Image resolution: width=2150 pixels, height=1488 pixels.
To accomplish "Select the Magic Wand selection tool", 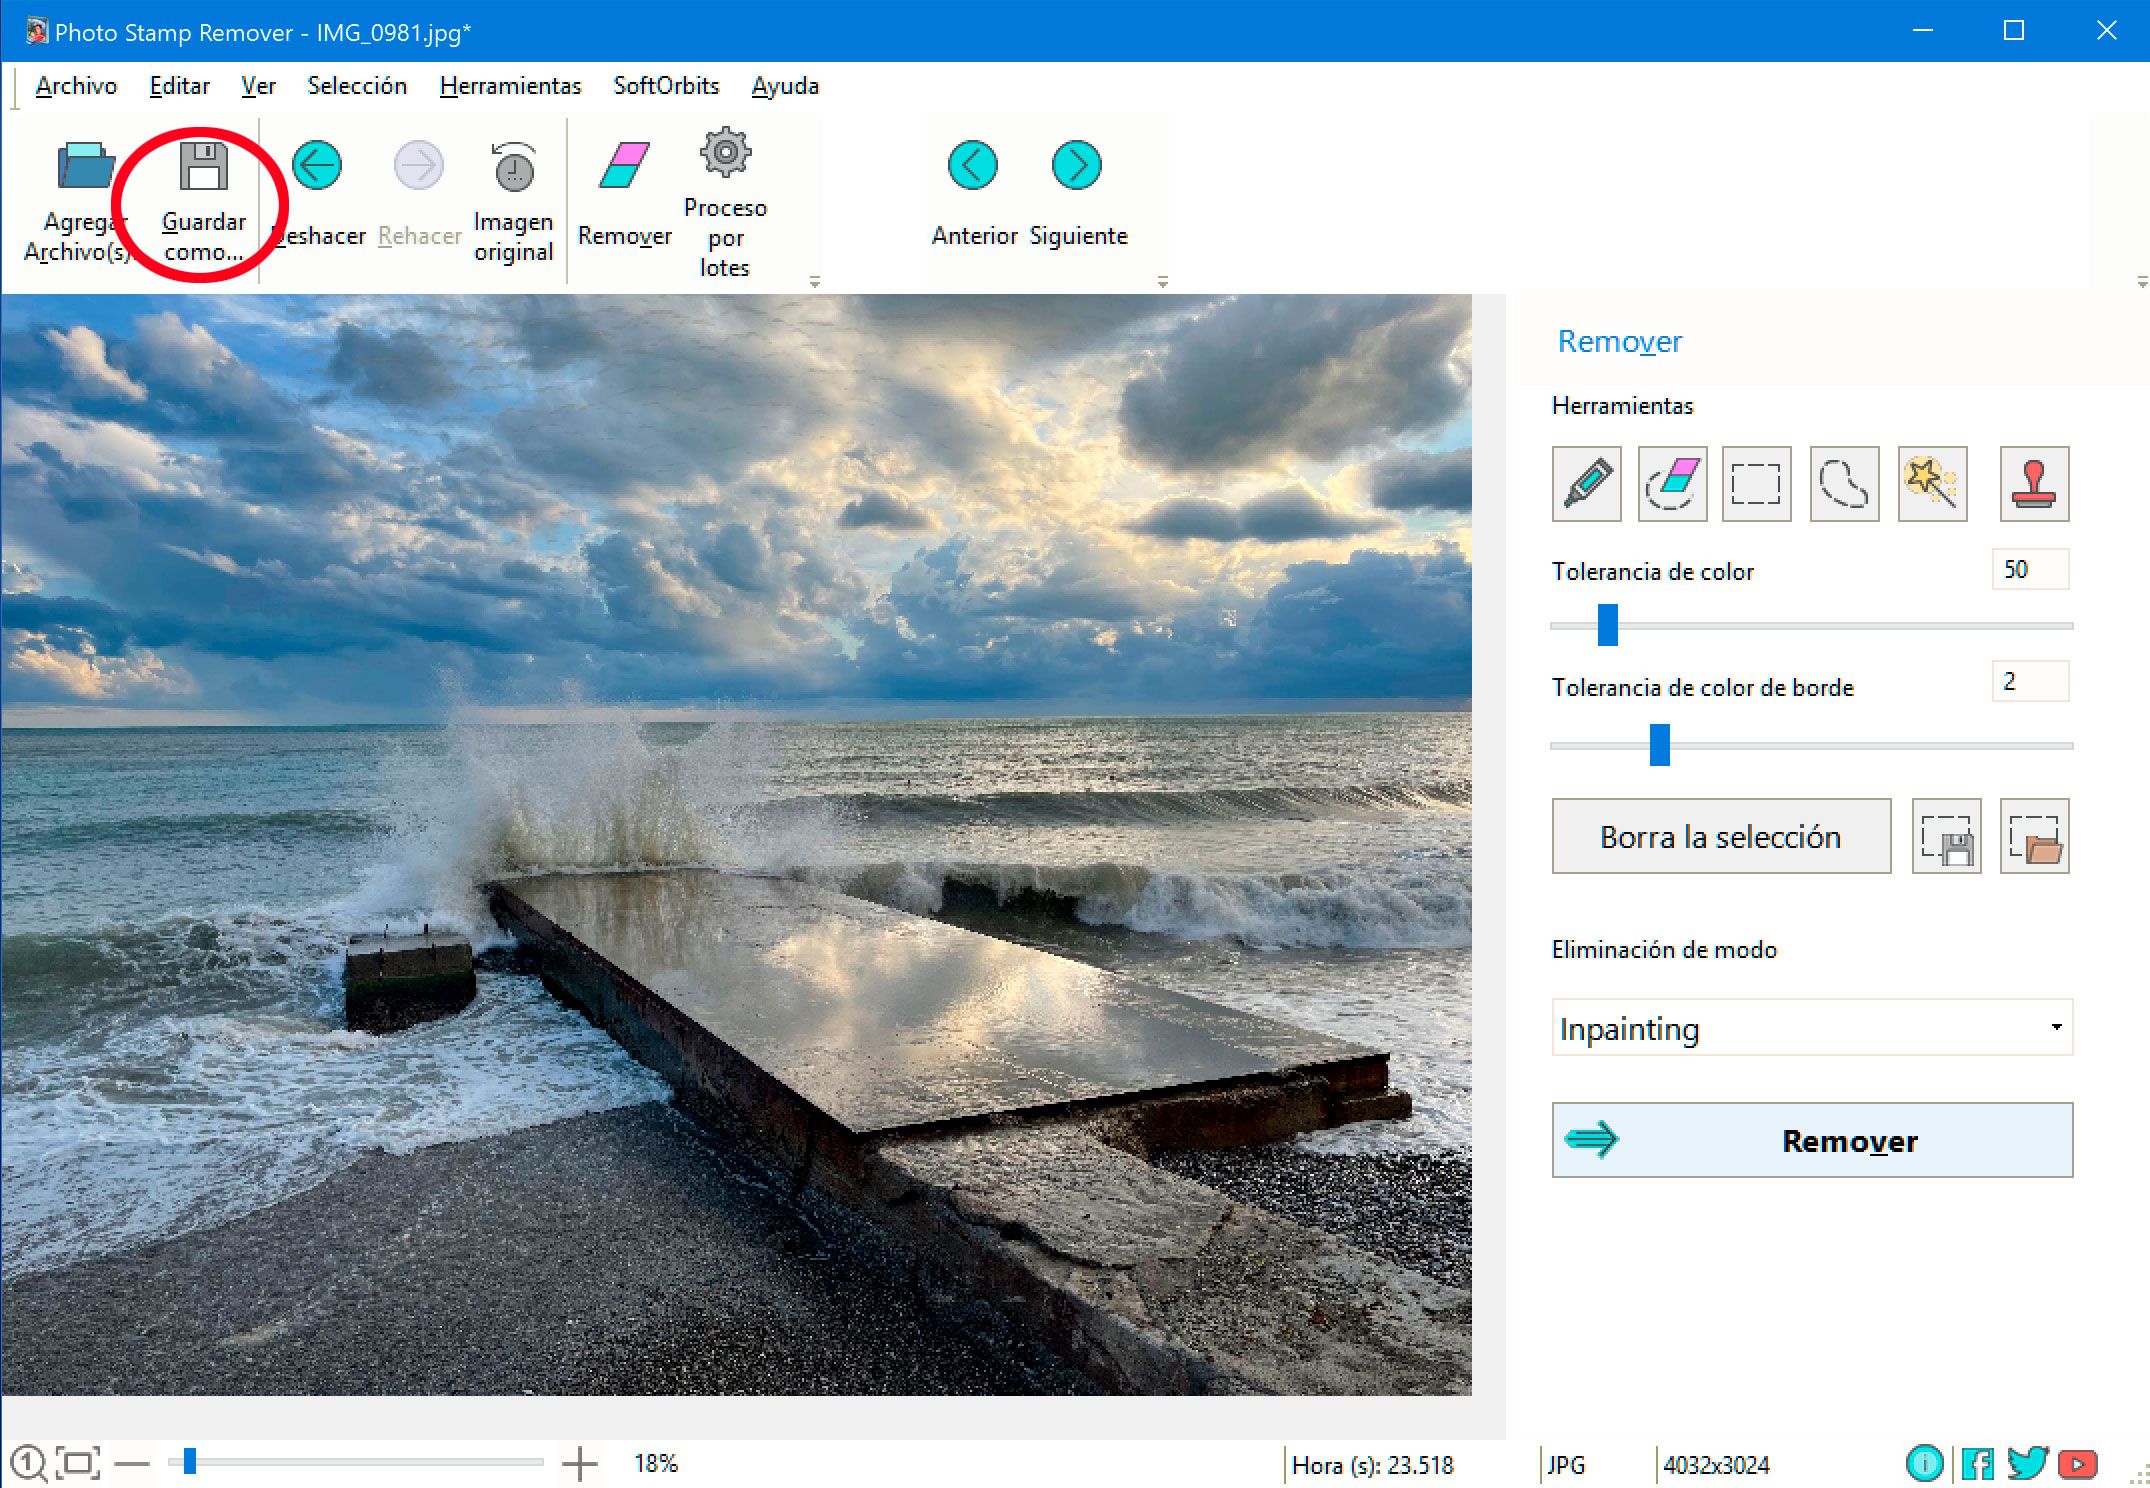I will click(1931, 482).
